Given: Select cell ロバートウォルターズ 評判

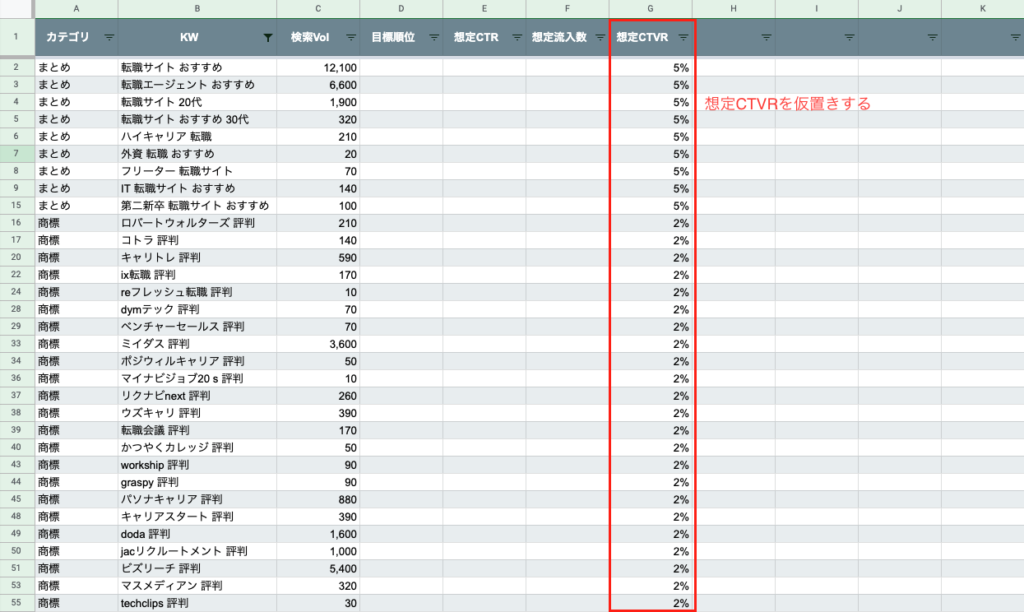Looking at the screenshot, I should click(x=197, y=223).
